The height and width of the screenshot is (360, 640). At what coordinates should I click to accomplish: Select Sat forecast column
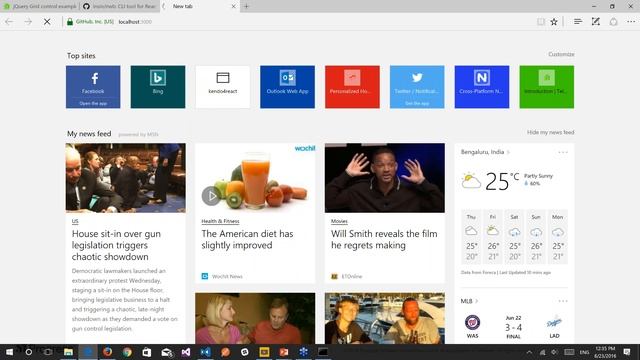(514, 237)
